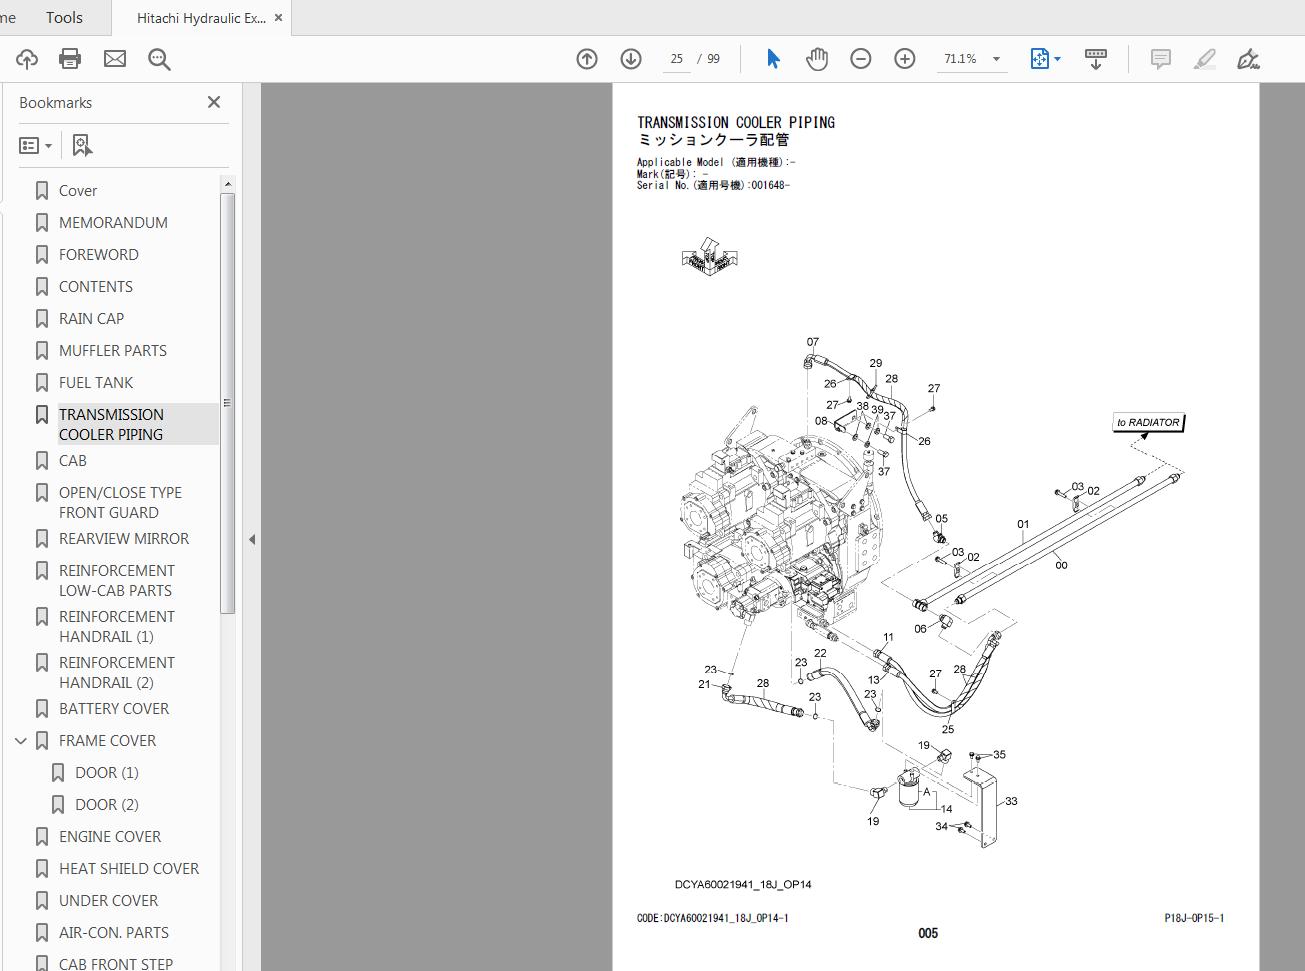Close the Bookmarks panel
Viewport: 1305px width, 971px height.
pos(214,102)
